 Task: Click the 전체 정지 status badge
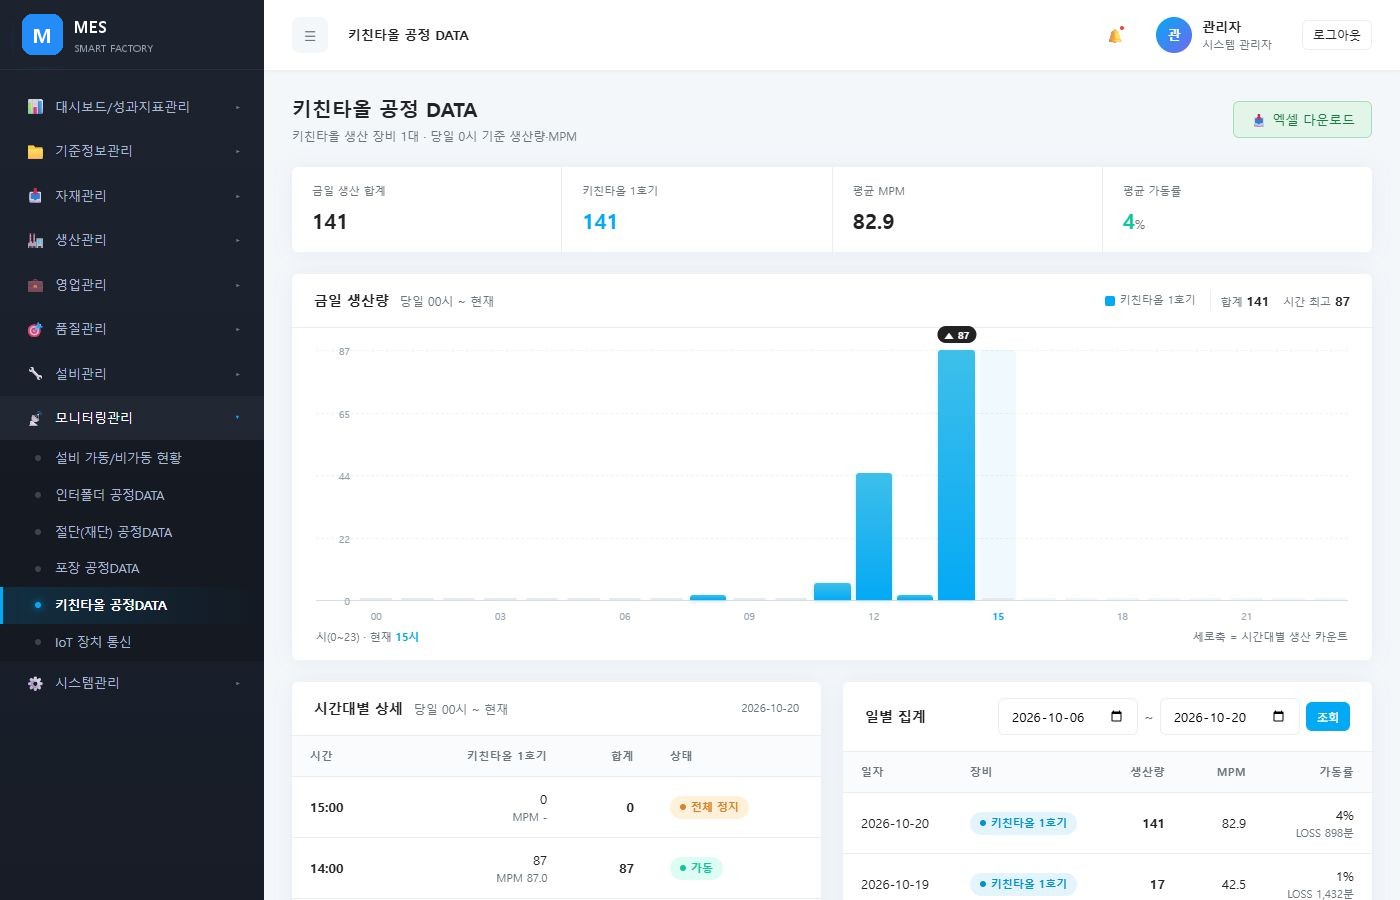pos(709,807)
